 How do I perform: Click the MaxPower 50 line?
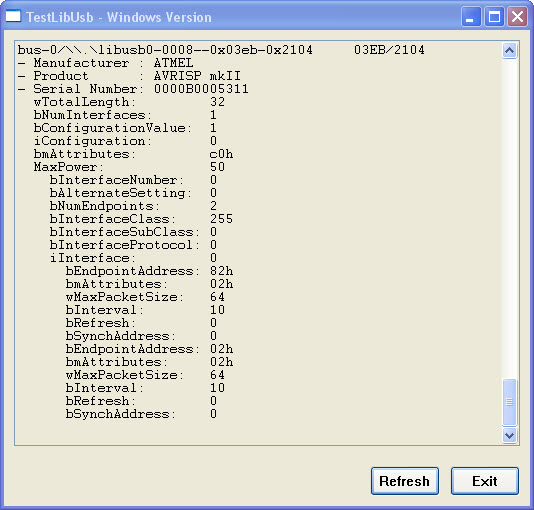click(x=129, y=167)
